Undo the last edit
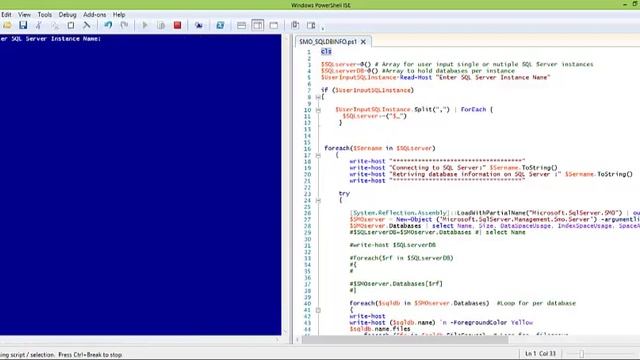The image size is (640, 360). pyautogui.click(x=108, y=25)
